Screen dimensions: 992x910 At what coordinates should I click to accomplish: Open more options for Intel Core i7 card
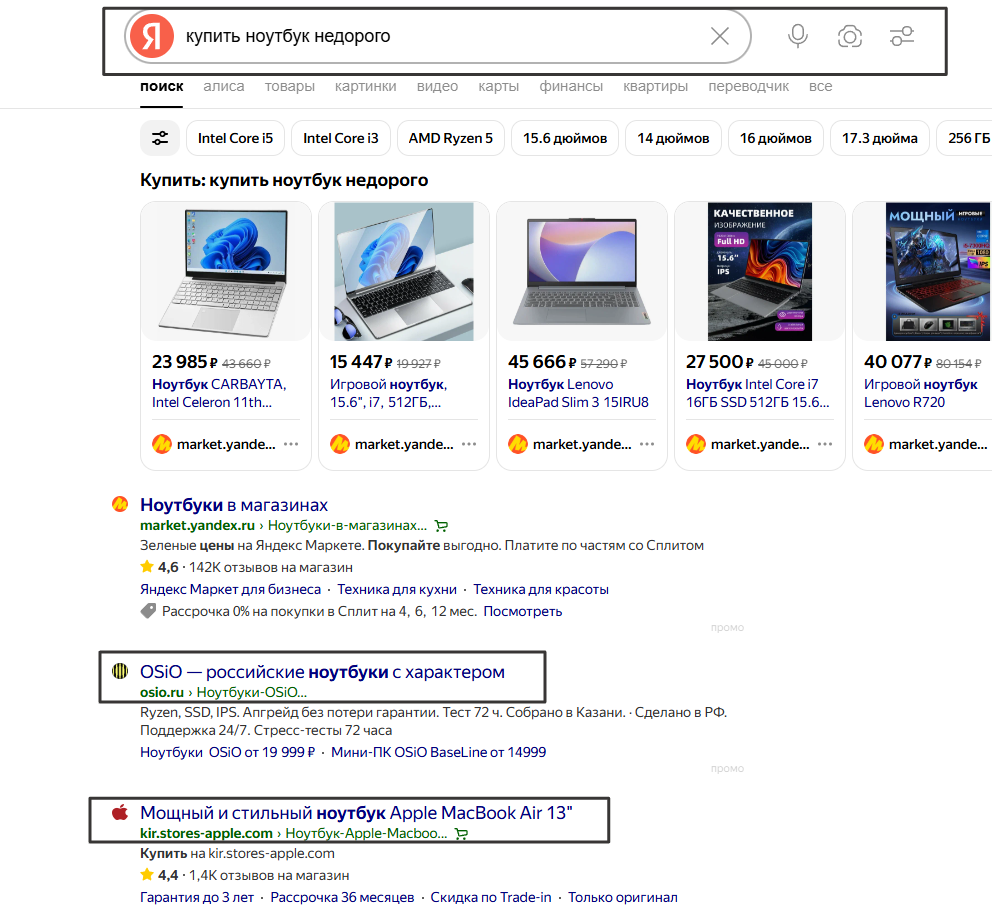click(825, 444)
